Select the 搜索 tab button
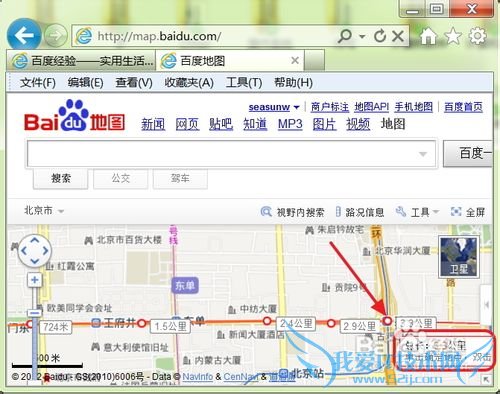Image resolution: width=500 pixels, height=394 pixels. 61,178
